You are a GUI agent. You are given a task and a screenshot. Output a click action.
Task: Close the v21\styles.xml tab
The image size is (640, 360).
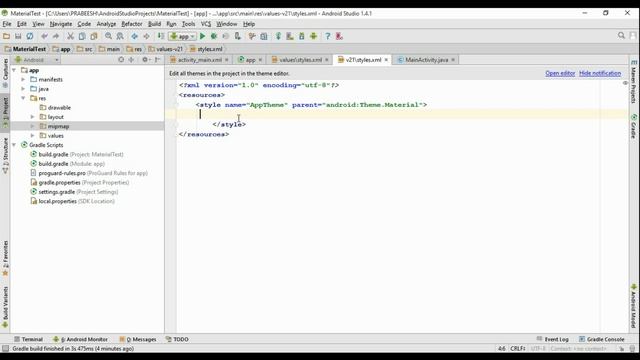tap(386, 60)
